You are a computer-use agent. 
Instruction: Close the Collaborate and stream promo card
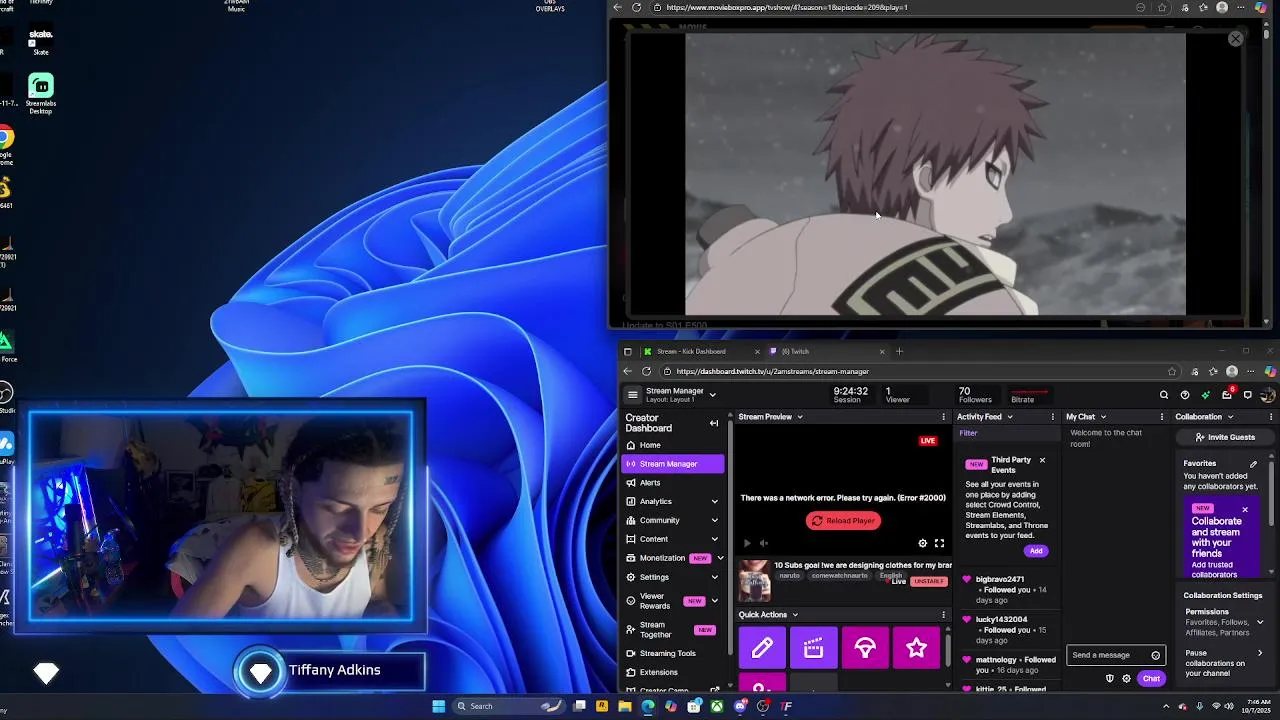point(1245,510)
